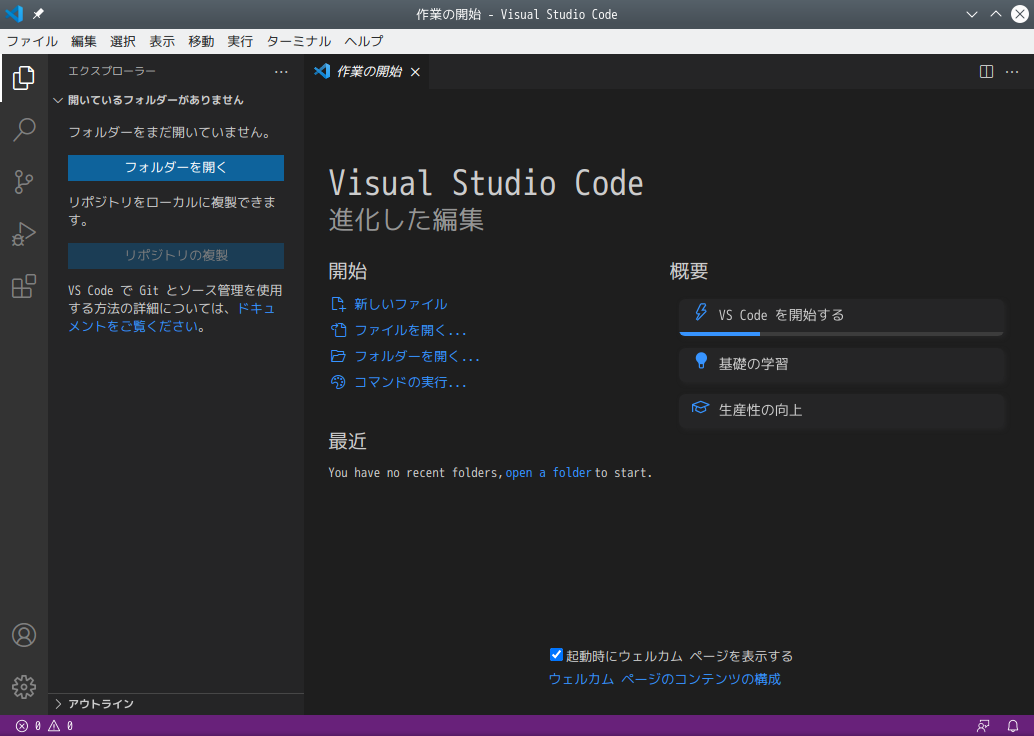Open the Source Control view icon
The height and width of the screenshot is (736, 1034).
point(24,182)
